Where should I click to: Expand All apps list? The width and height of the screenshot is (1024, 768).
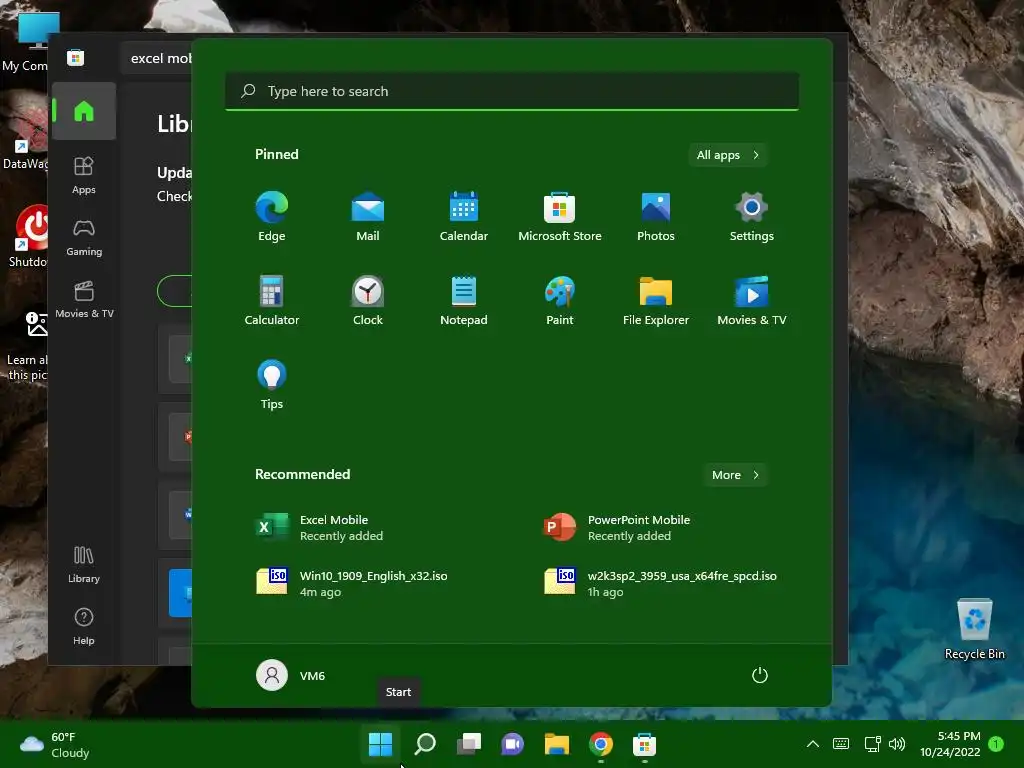point(727,155)
